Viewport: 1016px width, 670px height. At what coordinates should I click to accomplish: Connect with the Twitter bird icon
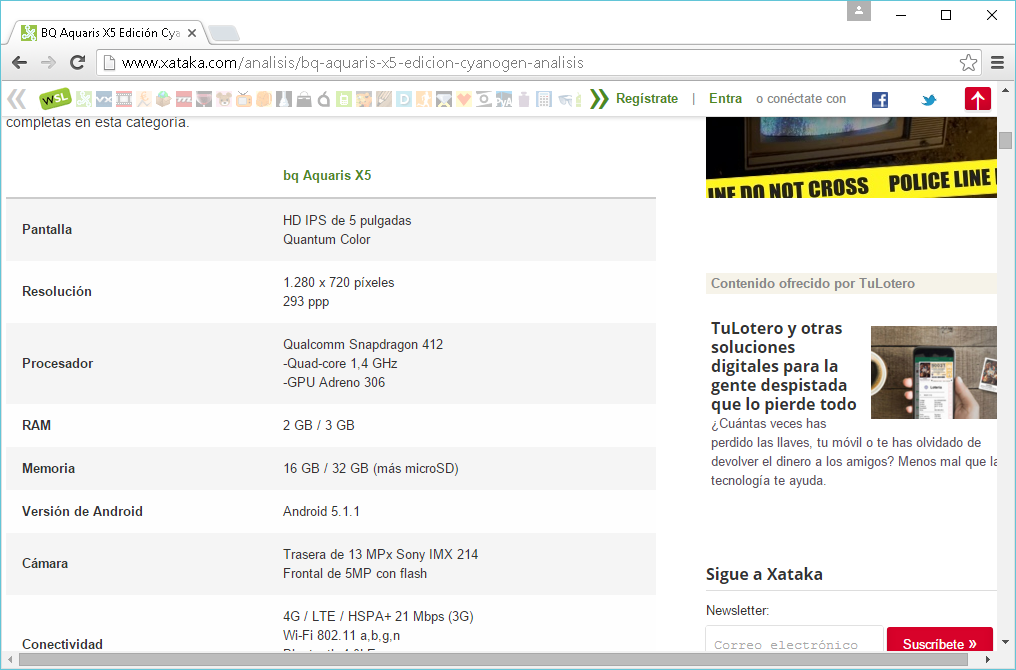[x=929, y=100]
